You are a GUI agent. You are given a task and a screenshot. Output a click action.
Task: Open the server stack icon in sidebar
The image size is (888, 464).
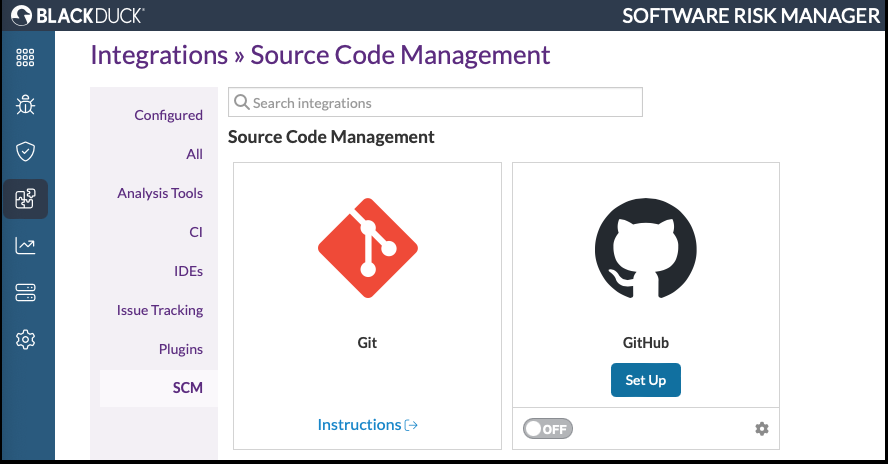(25, 293)
